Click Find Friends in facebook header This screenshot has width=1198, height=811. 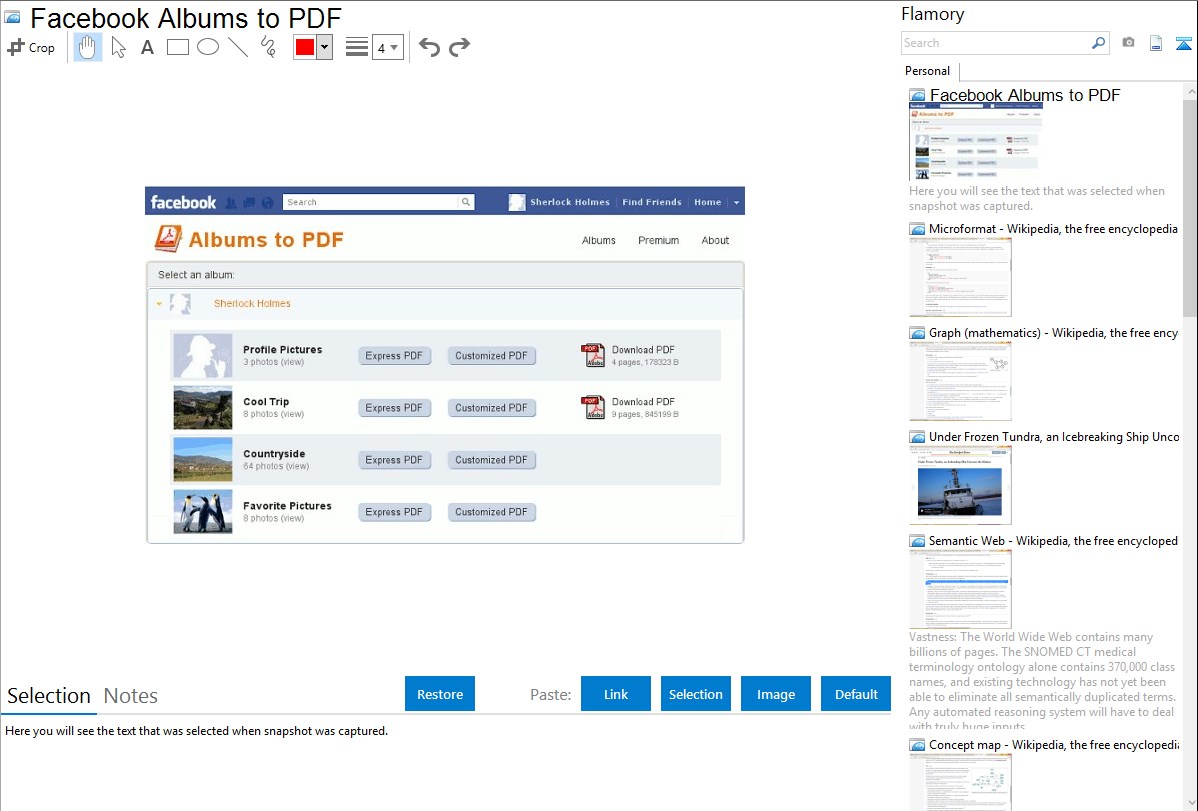pyautogui.click(x=652, y=202)
